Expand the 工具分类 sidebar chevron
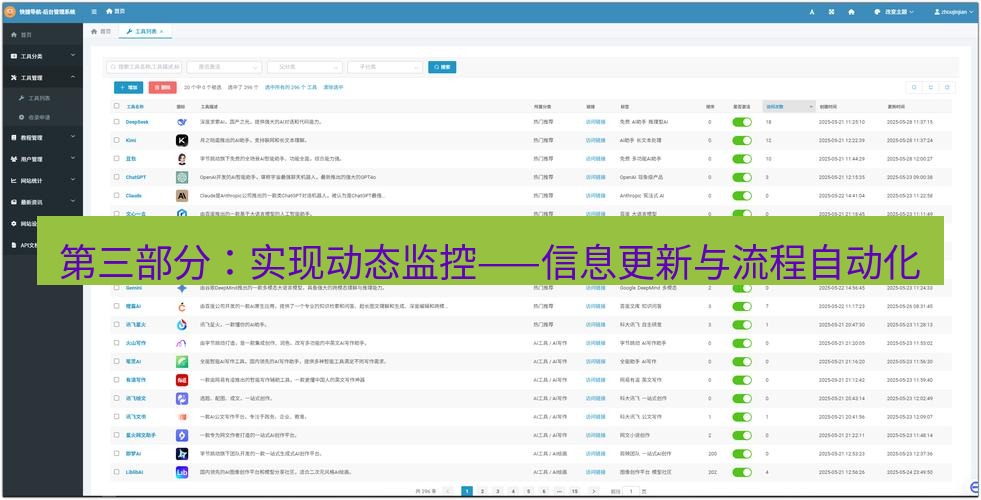The height and width of the screenshot is (500, 981). 73,56
